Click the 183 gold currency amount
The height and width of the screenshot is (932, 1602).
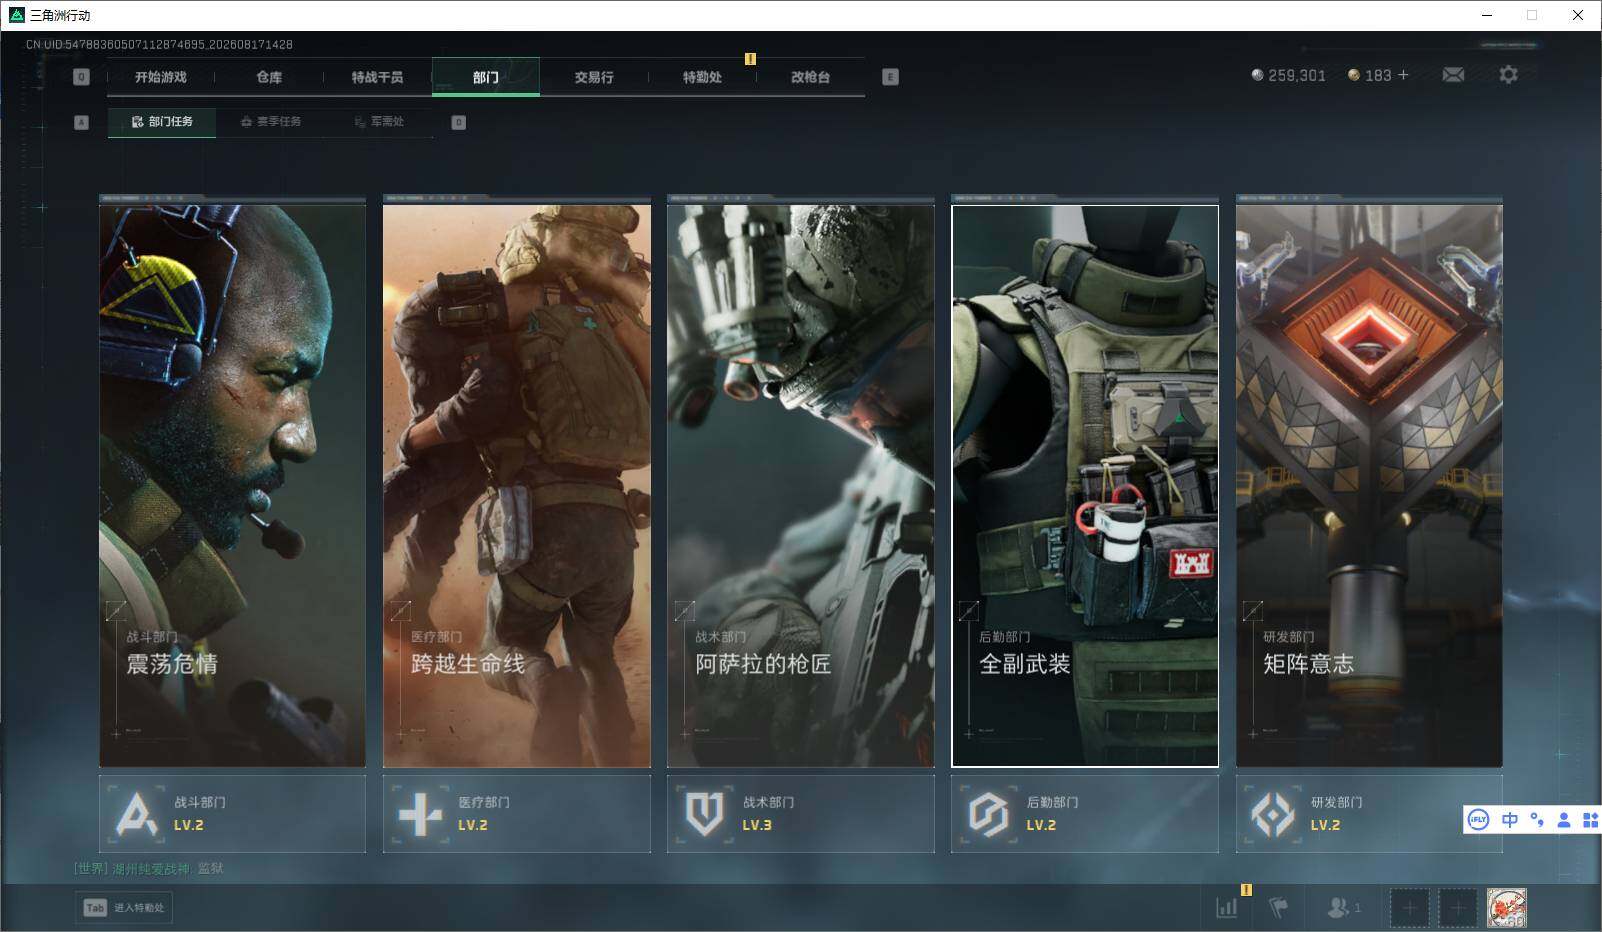pyautogui.click(x=1378, y=75)
